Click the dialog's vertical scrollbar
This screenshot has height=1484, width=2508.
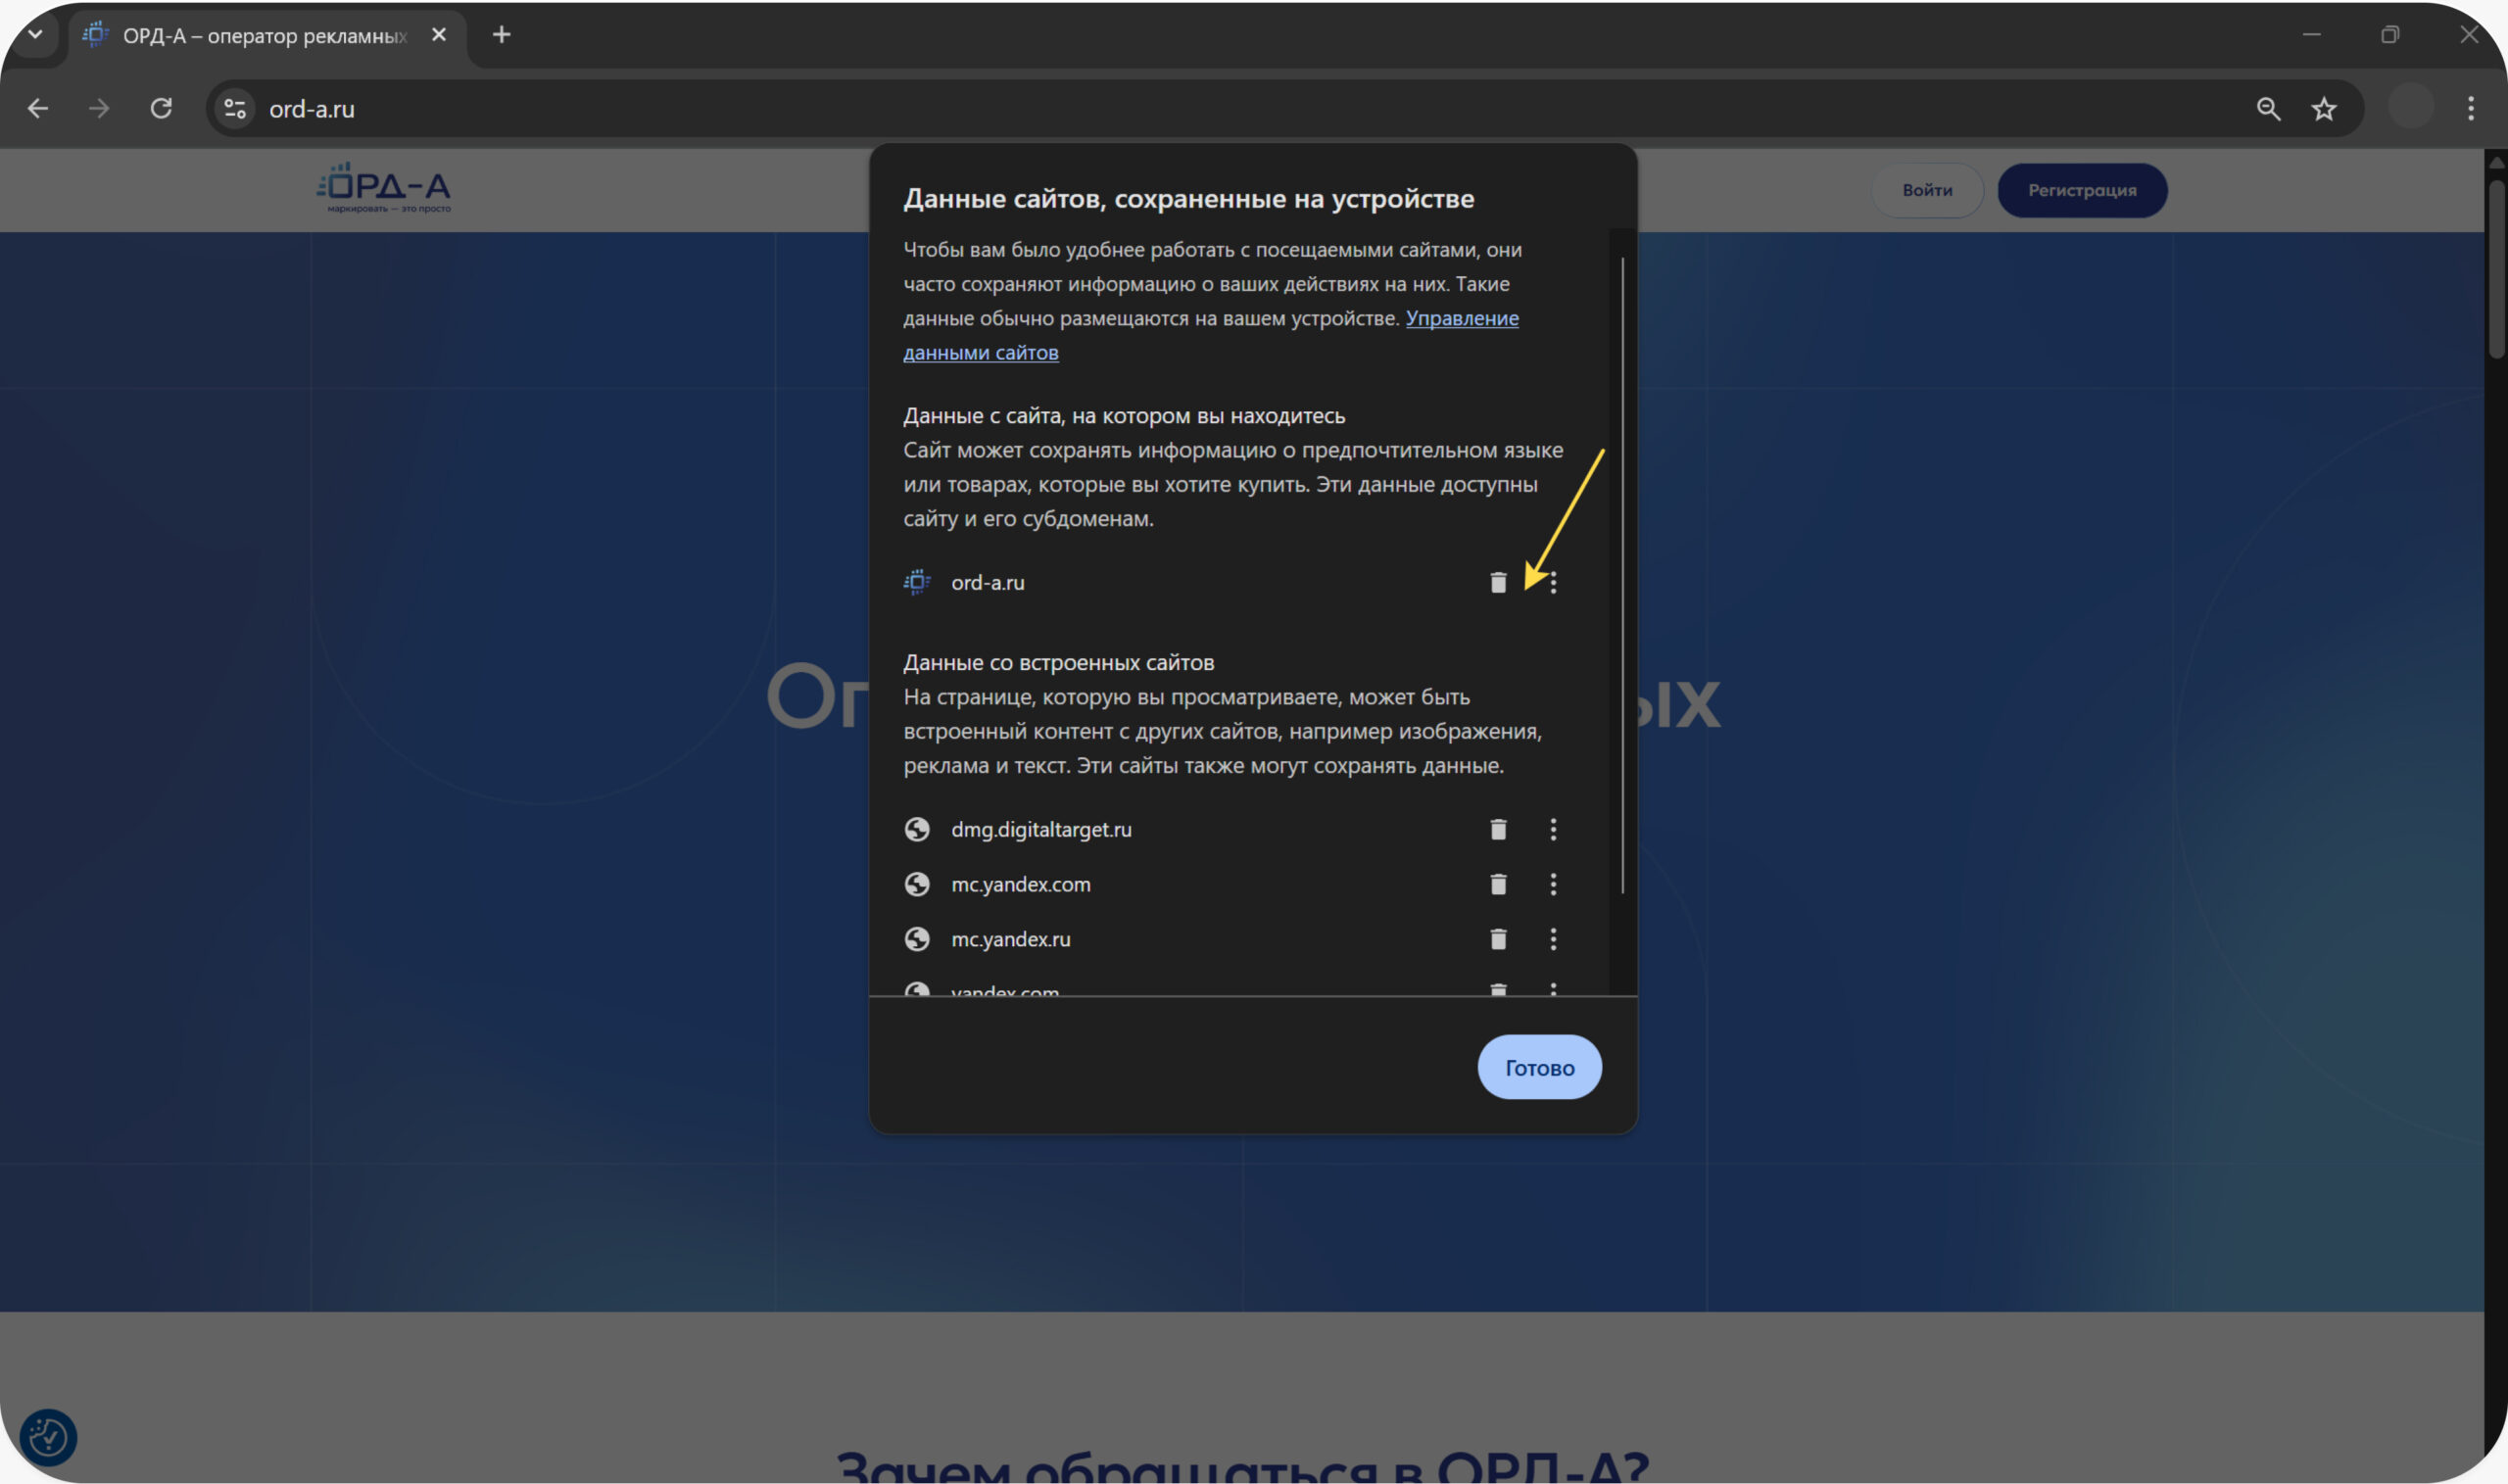pyautogui.click(x=1622, y=575)
